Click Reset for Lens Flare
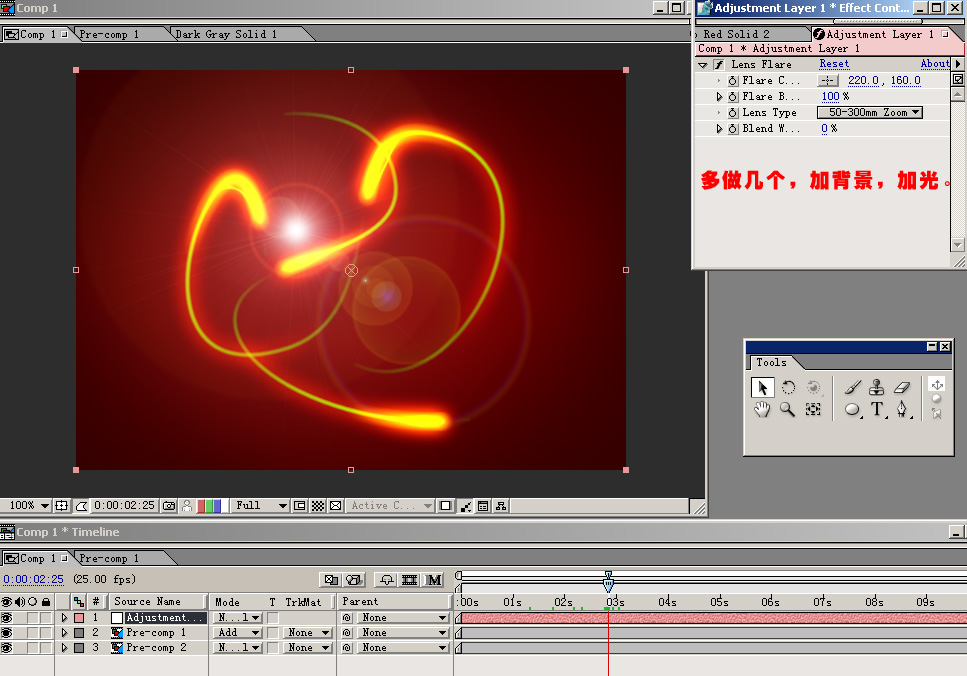Image resolution: width=967 pixels, height=676 pixels. [834, 64]
